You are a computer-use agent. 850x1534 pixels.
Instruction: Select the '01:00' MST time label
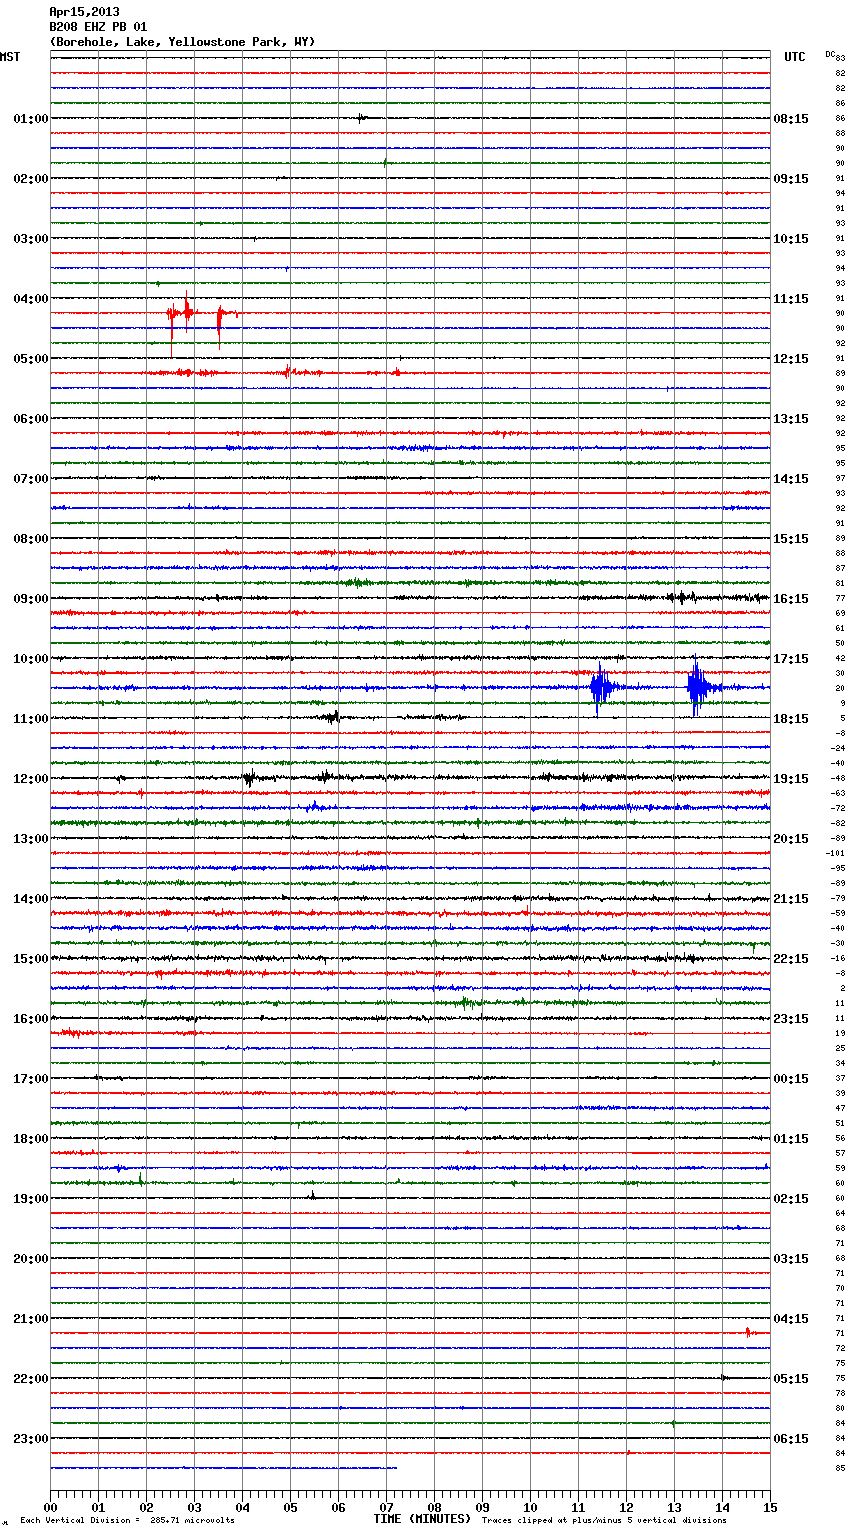pyautogui.click(x=31, y=119)
